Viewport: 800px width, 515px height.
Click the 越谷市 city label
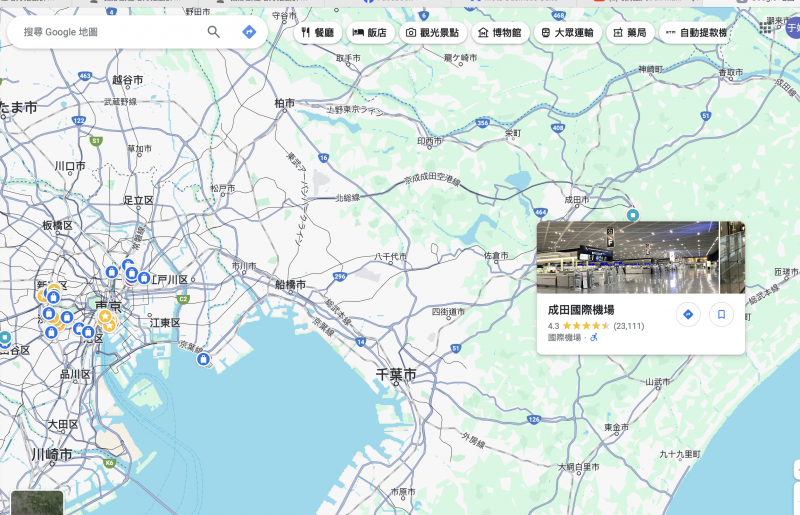click(128, 80)
